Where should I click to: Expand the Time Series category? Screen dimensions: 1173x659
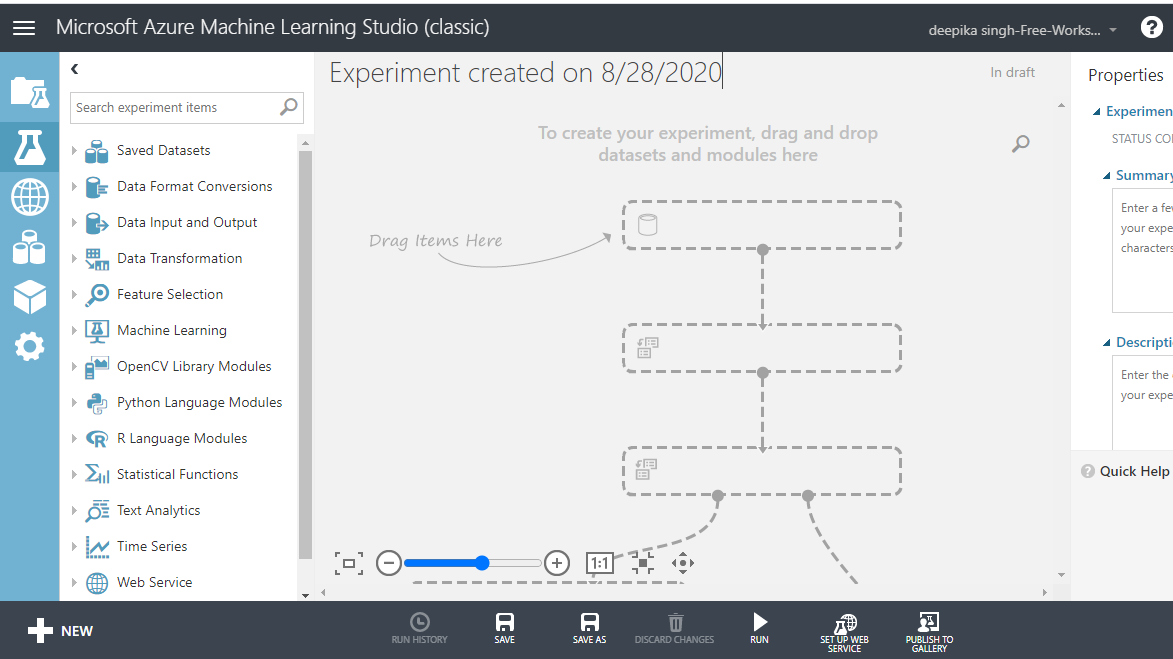74,546
